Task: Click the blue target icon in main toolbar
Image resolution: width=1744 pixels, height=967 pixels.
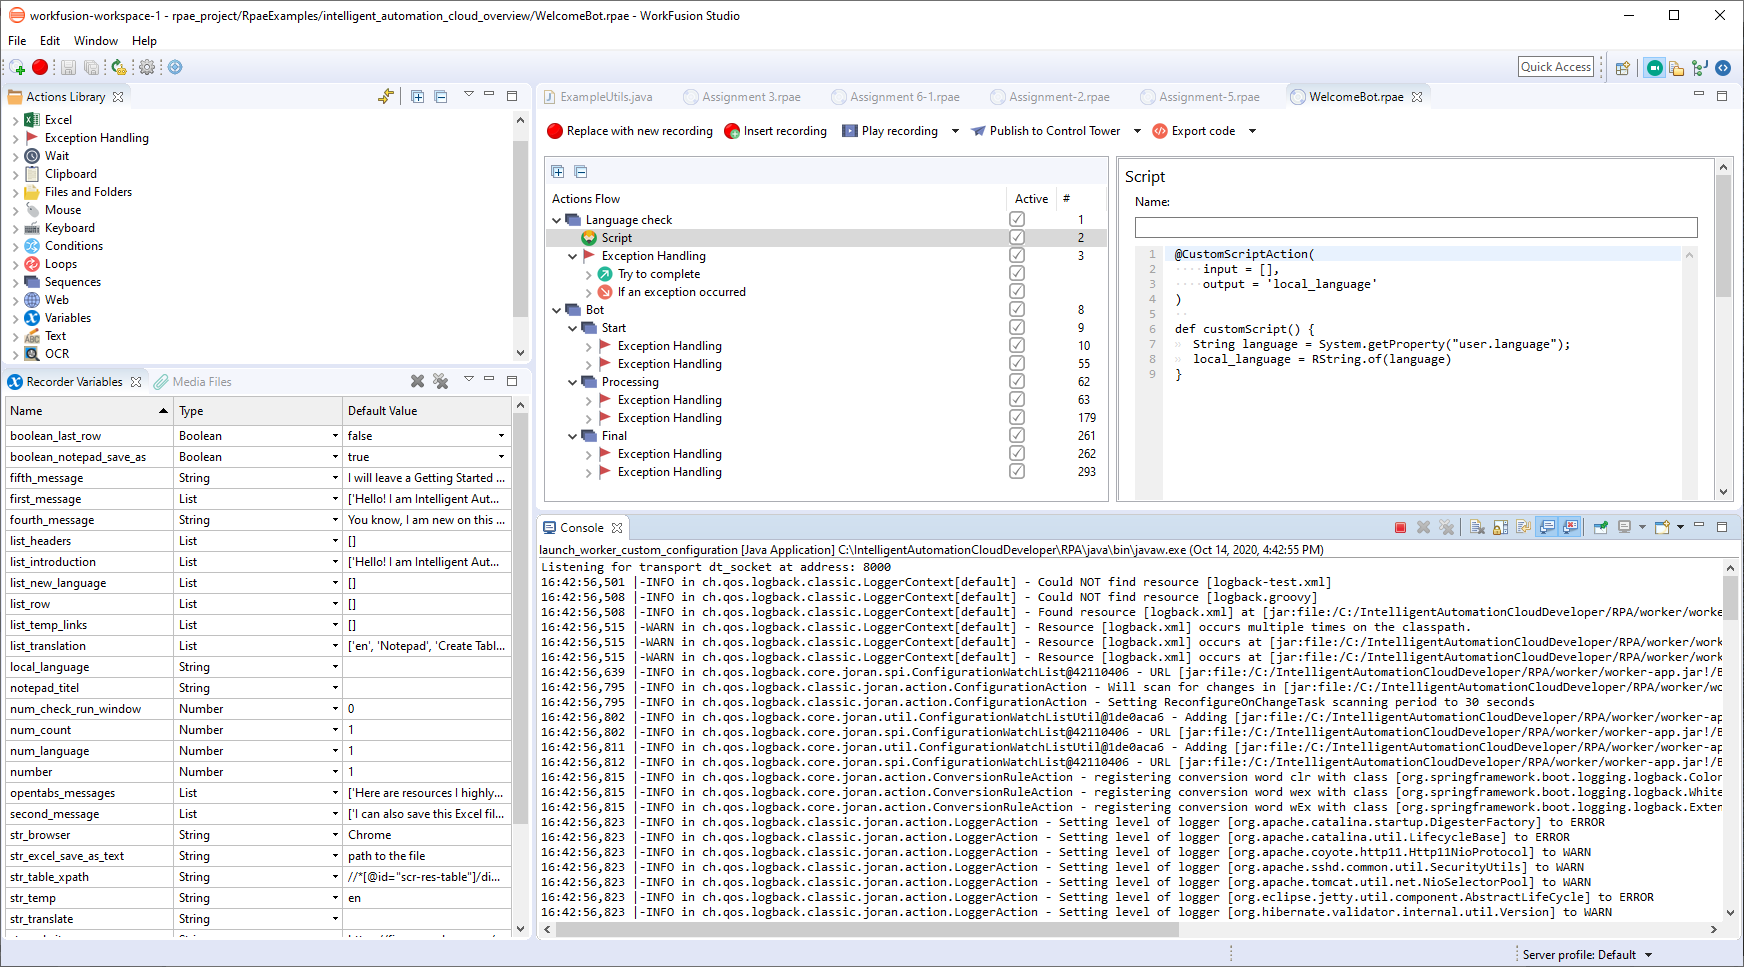Action: pos(175,67)
